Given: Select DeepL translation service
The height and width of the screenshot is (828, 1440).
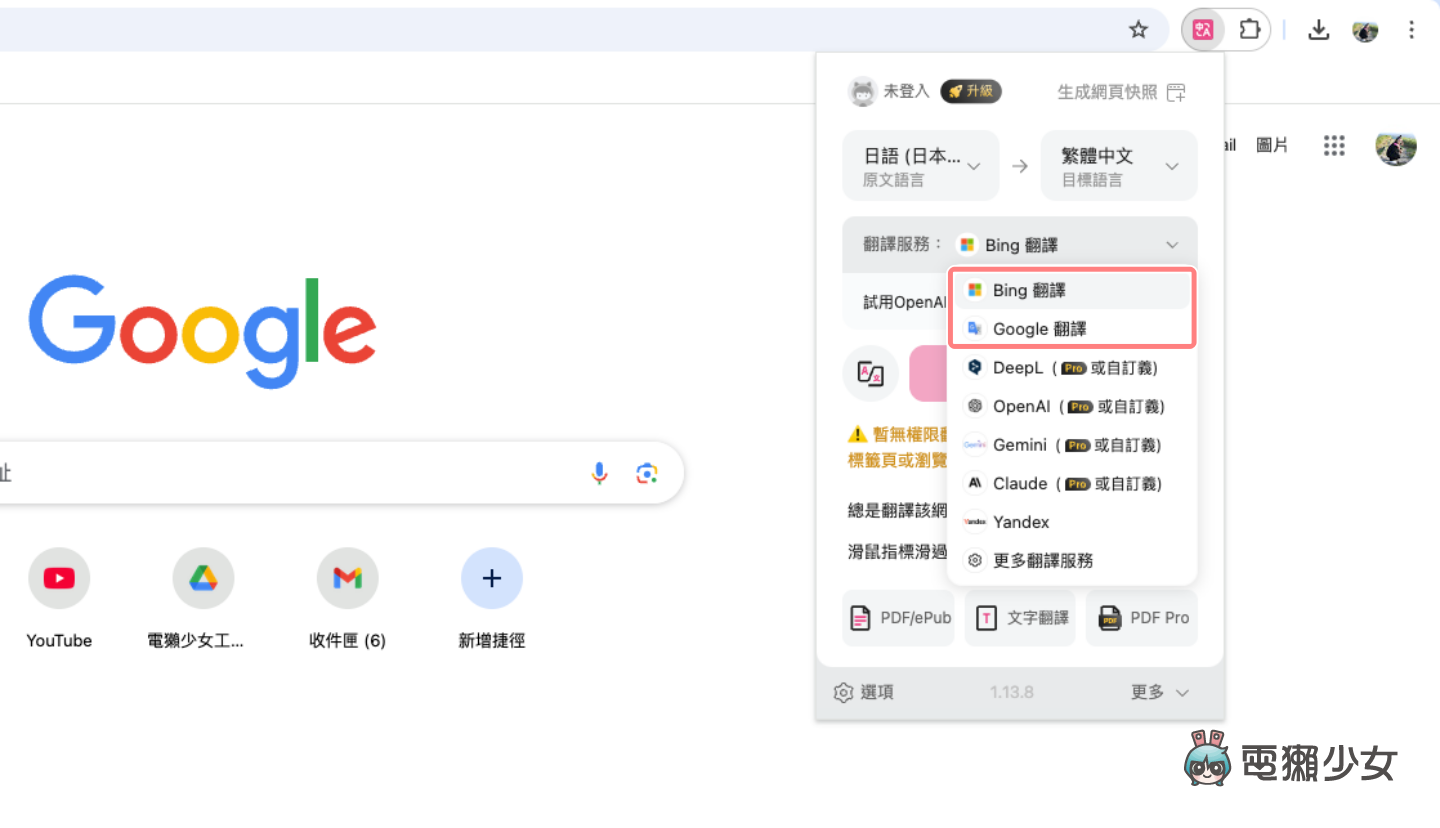Looking at the screenshot, I should (x=1071, y=368).
